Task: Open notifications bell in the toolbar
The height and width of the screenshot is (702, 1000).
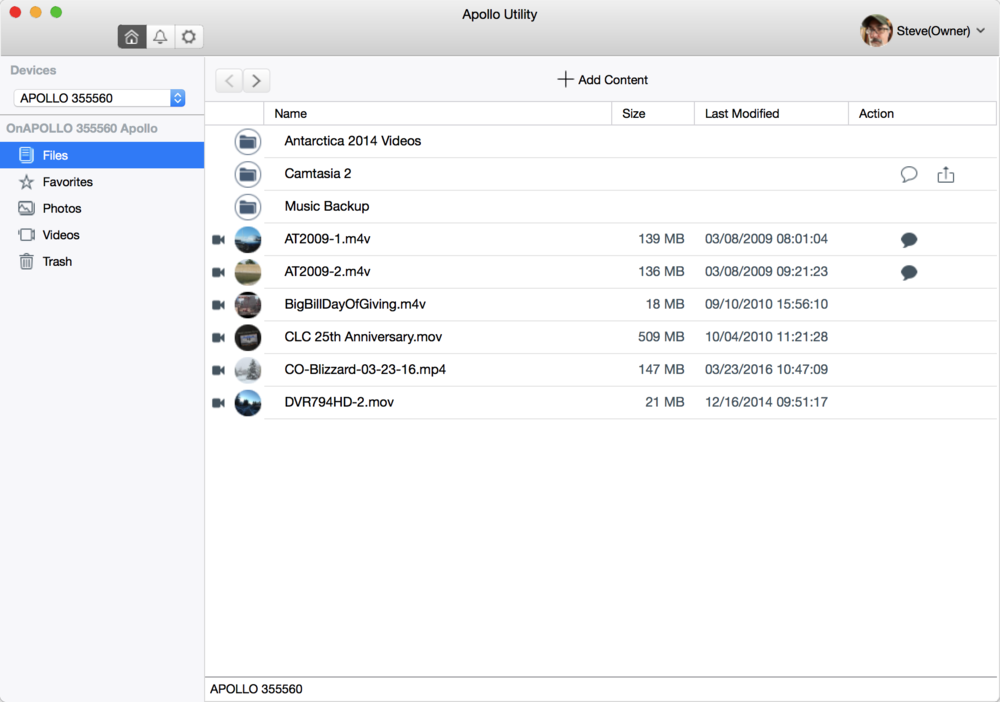Action: tap(160, 37)
